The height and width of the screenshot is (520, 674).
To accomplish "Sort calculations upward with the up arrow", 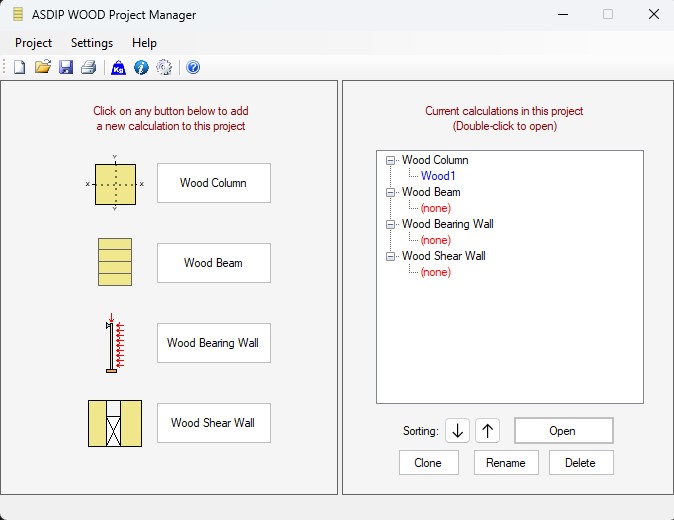I will point(487,430).
